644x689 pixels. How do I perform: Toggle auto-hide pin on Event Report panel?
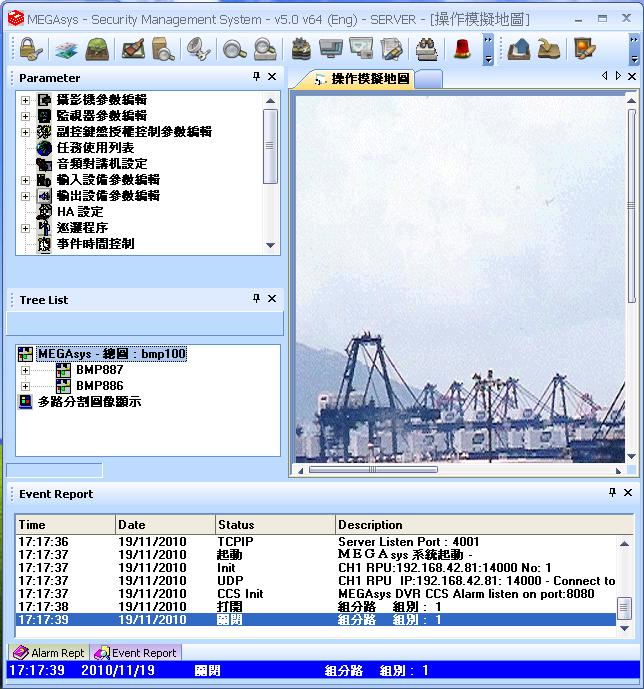612,493
